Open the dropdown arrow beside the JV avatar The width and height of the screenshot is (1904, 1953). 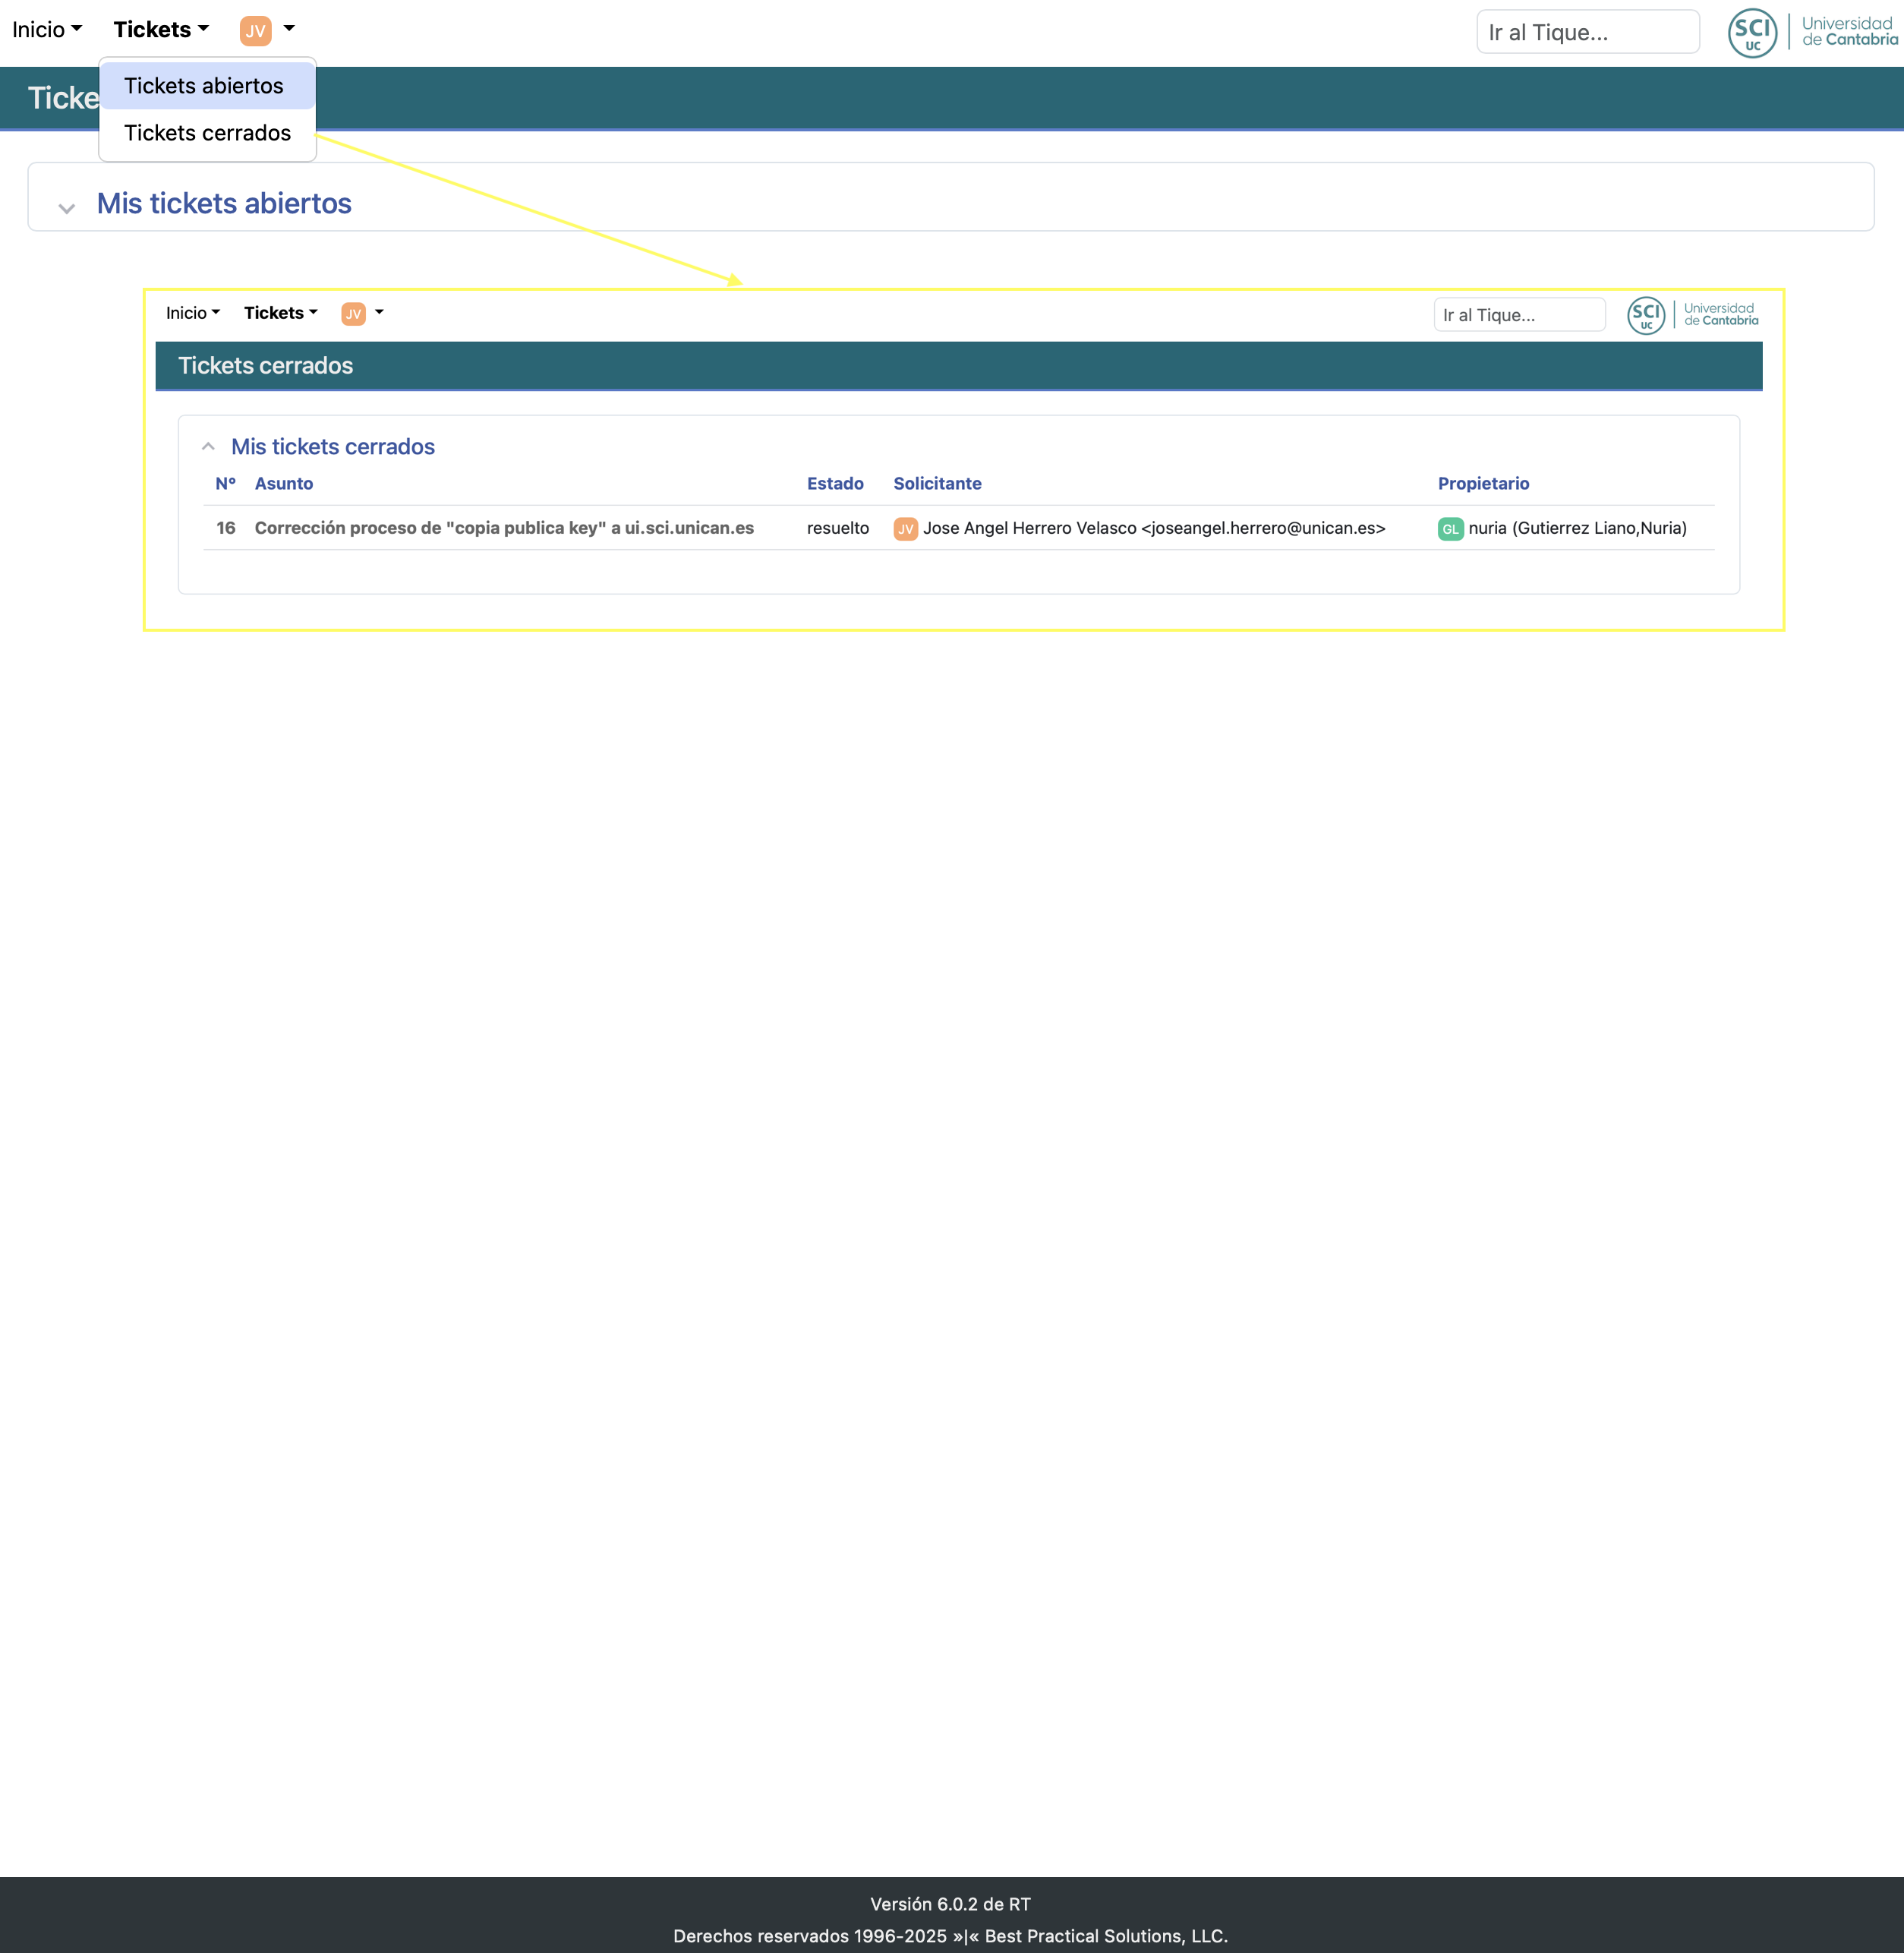(x=289, y=30)
